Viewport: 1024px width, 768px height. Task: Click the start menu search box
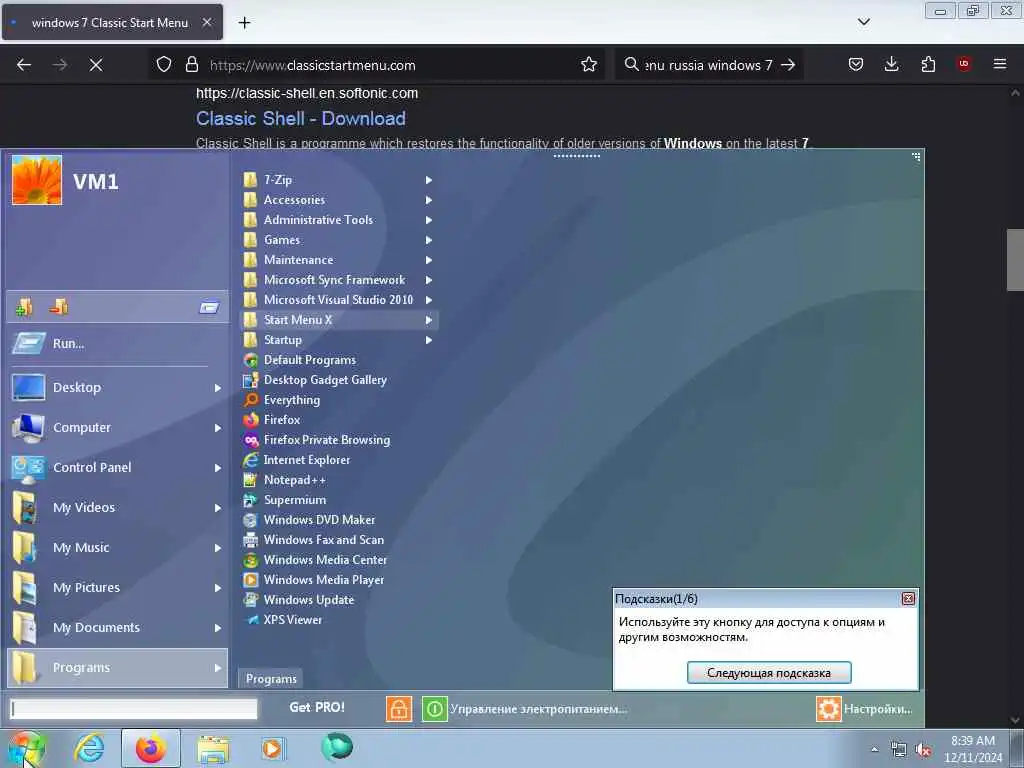[134, 709]
